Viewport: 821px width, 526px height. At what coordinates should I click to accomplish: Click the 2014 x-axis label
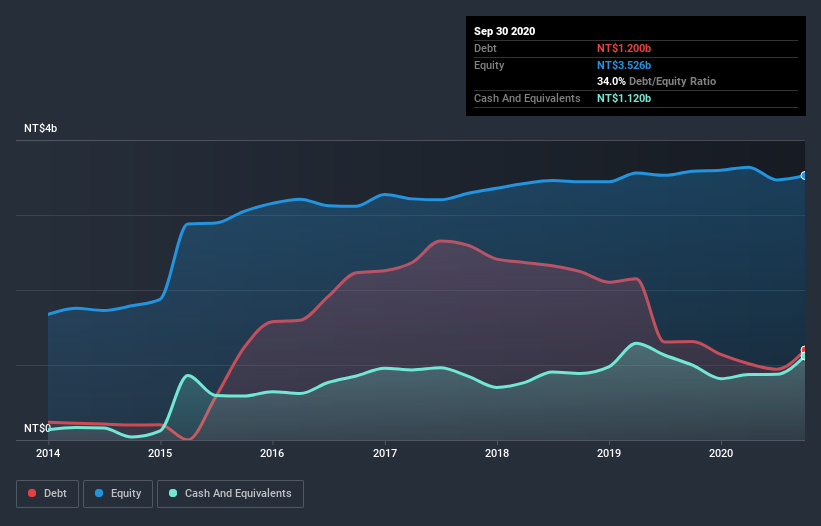point(48,453)
